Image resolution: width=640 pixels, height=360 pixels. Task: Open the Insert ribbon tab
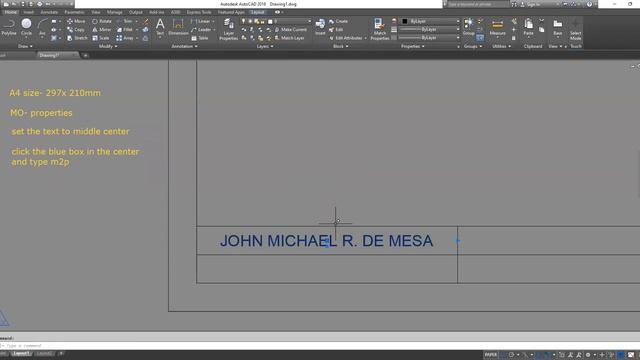(29, 12)
